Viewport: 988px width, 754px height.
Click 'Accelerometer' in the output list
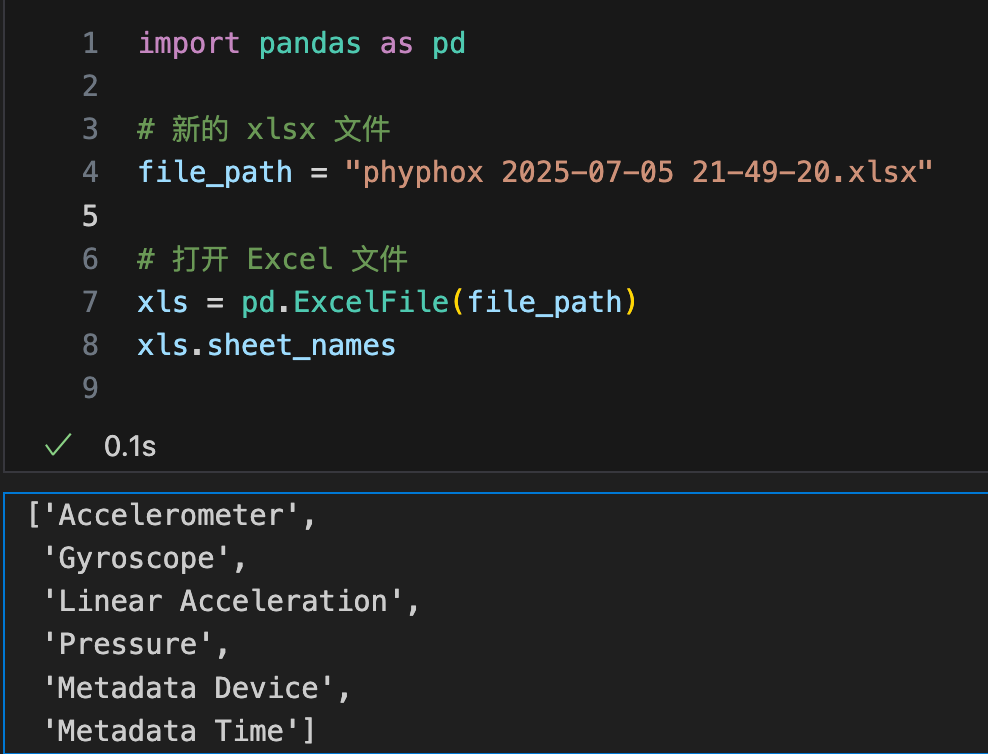coord(171,516)
